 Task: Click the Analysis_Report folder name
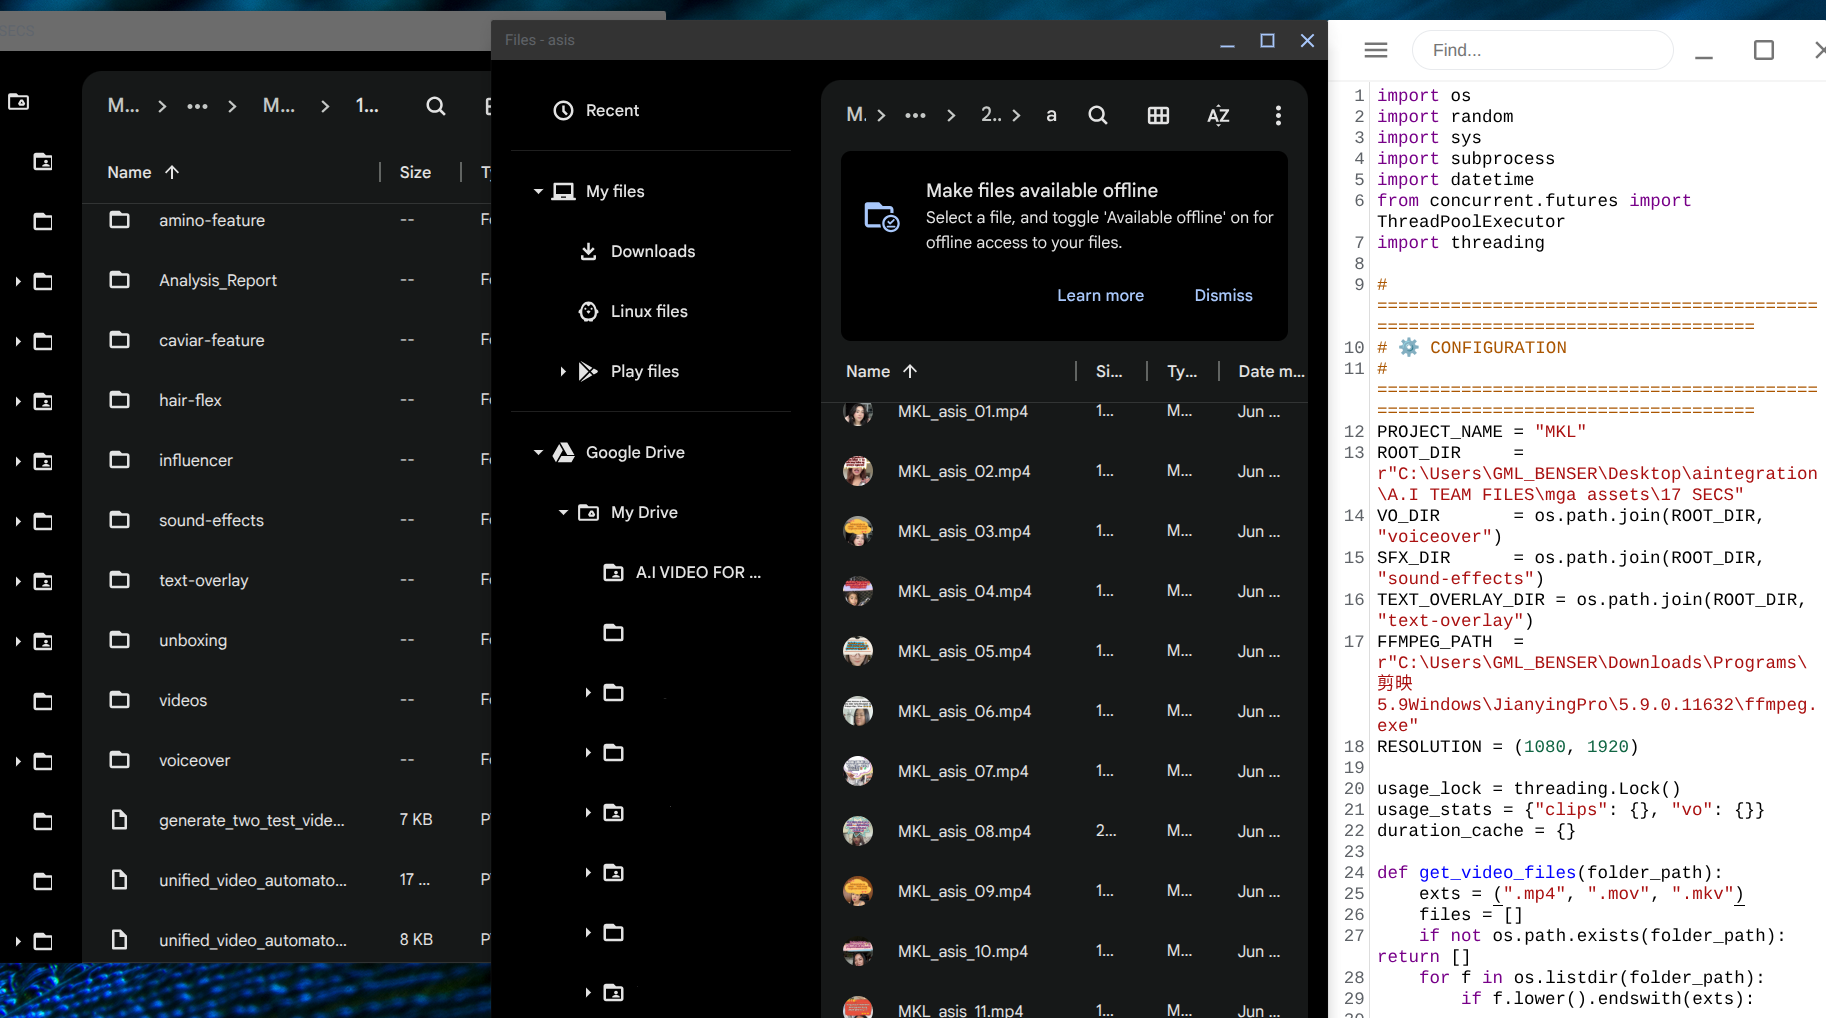click(x=218, y=280)
